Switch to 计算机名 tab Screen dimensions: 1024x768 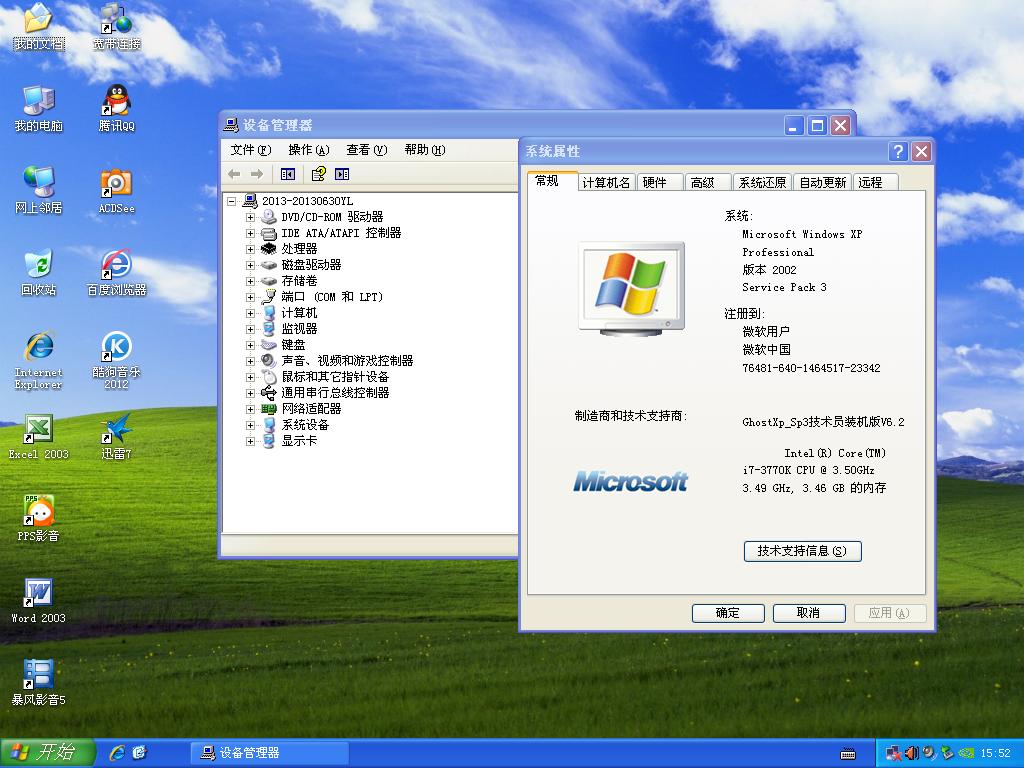(x=606, y=182)
